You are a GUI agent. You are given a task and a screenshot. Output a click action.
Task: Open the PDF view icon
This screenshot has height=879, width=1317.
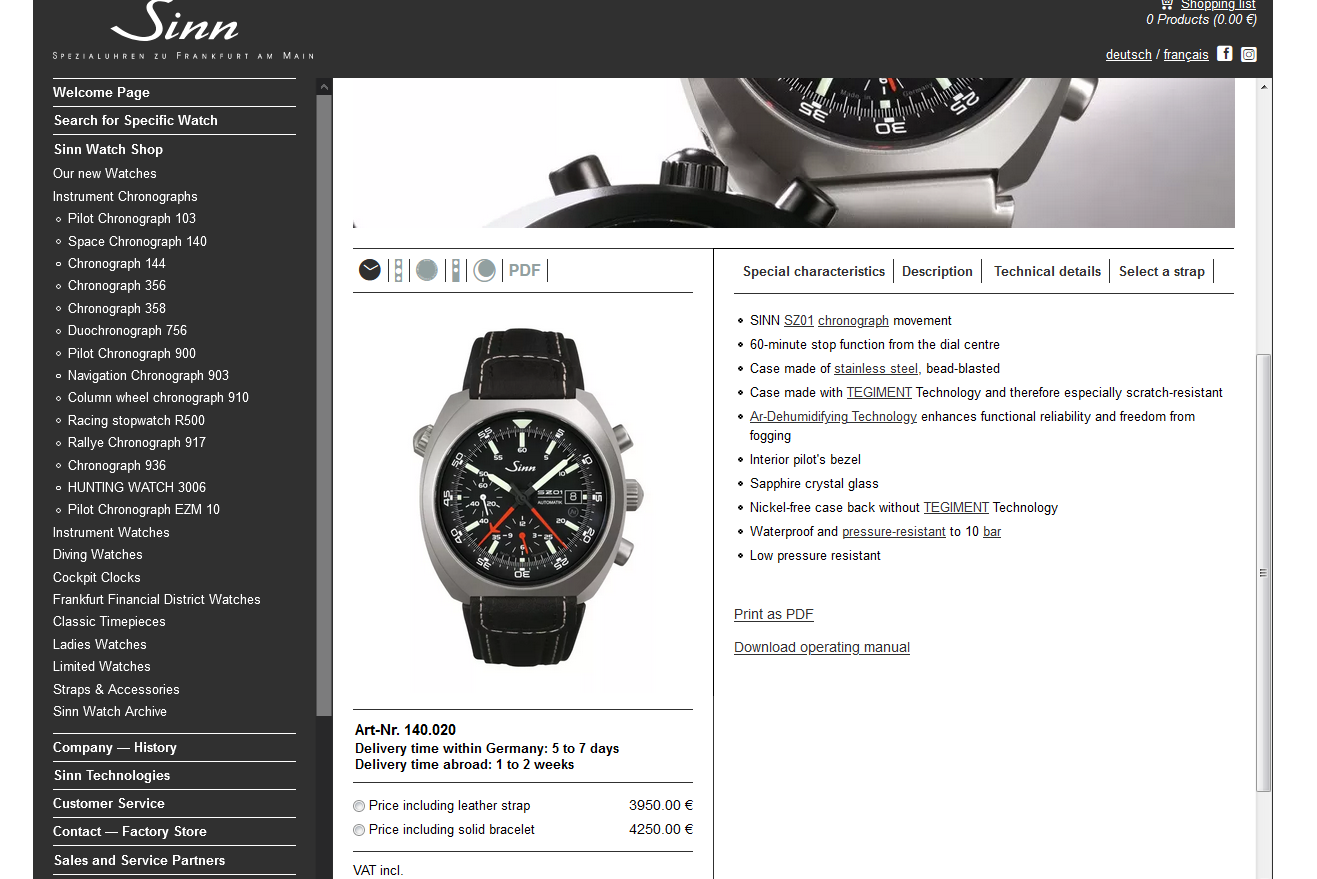tap(524, 270)
